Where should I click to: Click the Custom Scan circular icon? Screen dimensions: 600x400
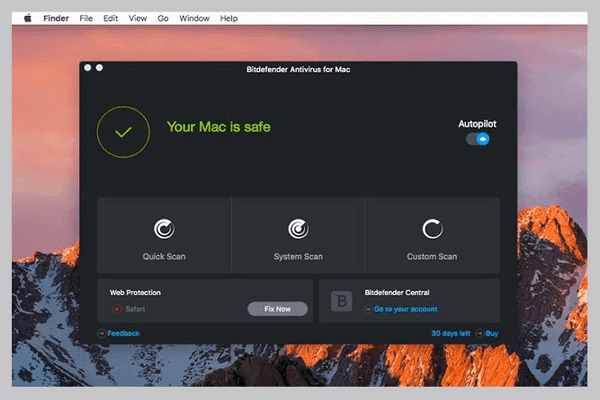[432, 229]
